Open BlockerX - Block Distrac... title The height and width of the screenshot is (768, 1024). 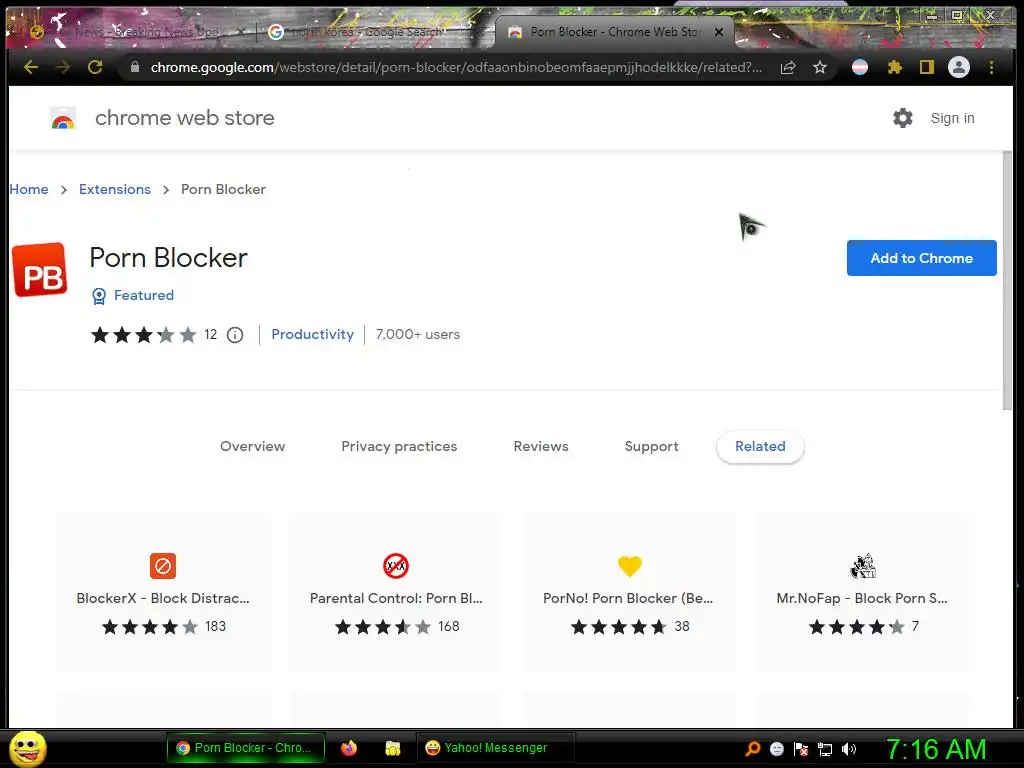pyautogui.click(x=163, y=598)
